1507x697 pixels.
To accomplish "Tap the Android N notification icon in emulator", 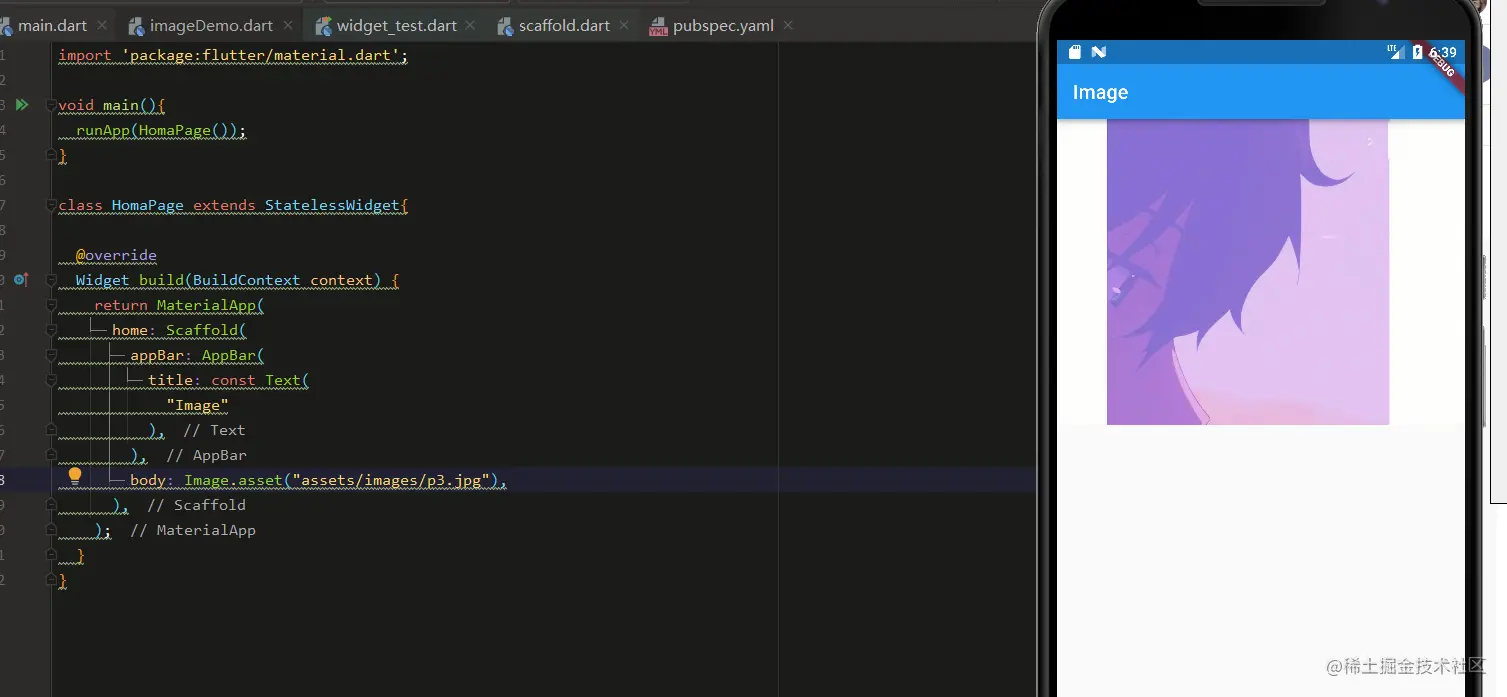I will pos(1099,52).
